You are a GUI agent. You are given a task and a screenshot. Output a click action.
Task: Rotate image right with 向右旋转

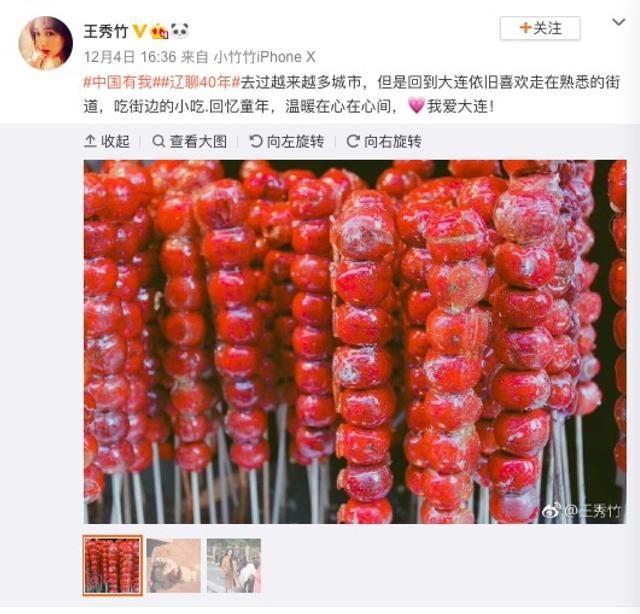[x=384, y=141]
